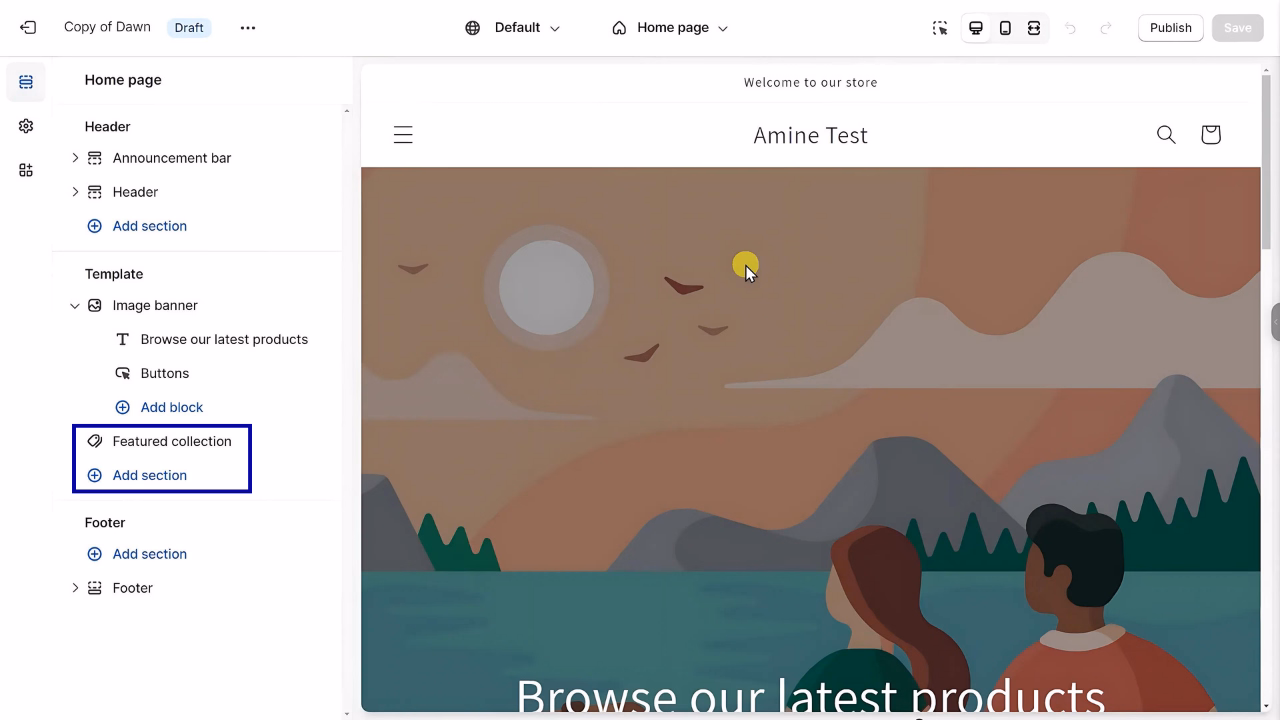Expand the Announcement bar section
This screenshot has height=720, width=1280.
pyautogui.click(x=75, y=158)
